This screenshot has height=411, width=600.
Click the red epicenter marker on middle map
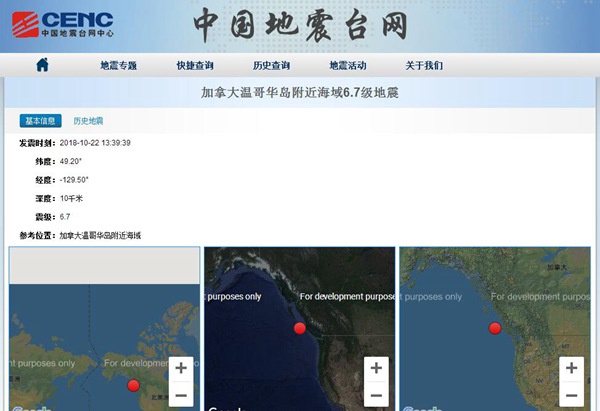[299, 328]
